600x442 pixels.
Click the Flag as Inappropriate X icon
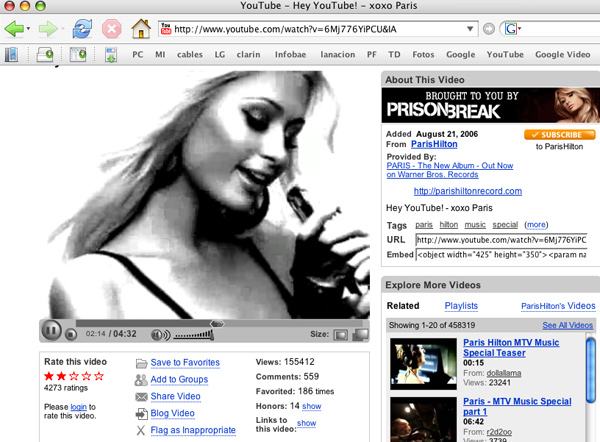tap(141, 430)
